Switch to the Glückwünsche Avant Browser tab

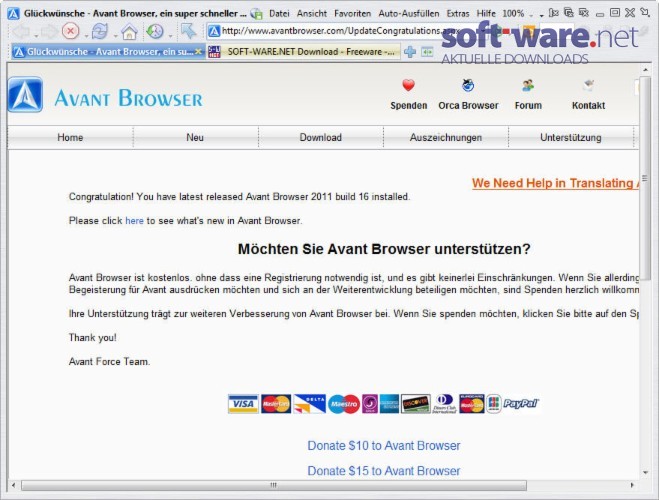point(108,52)
